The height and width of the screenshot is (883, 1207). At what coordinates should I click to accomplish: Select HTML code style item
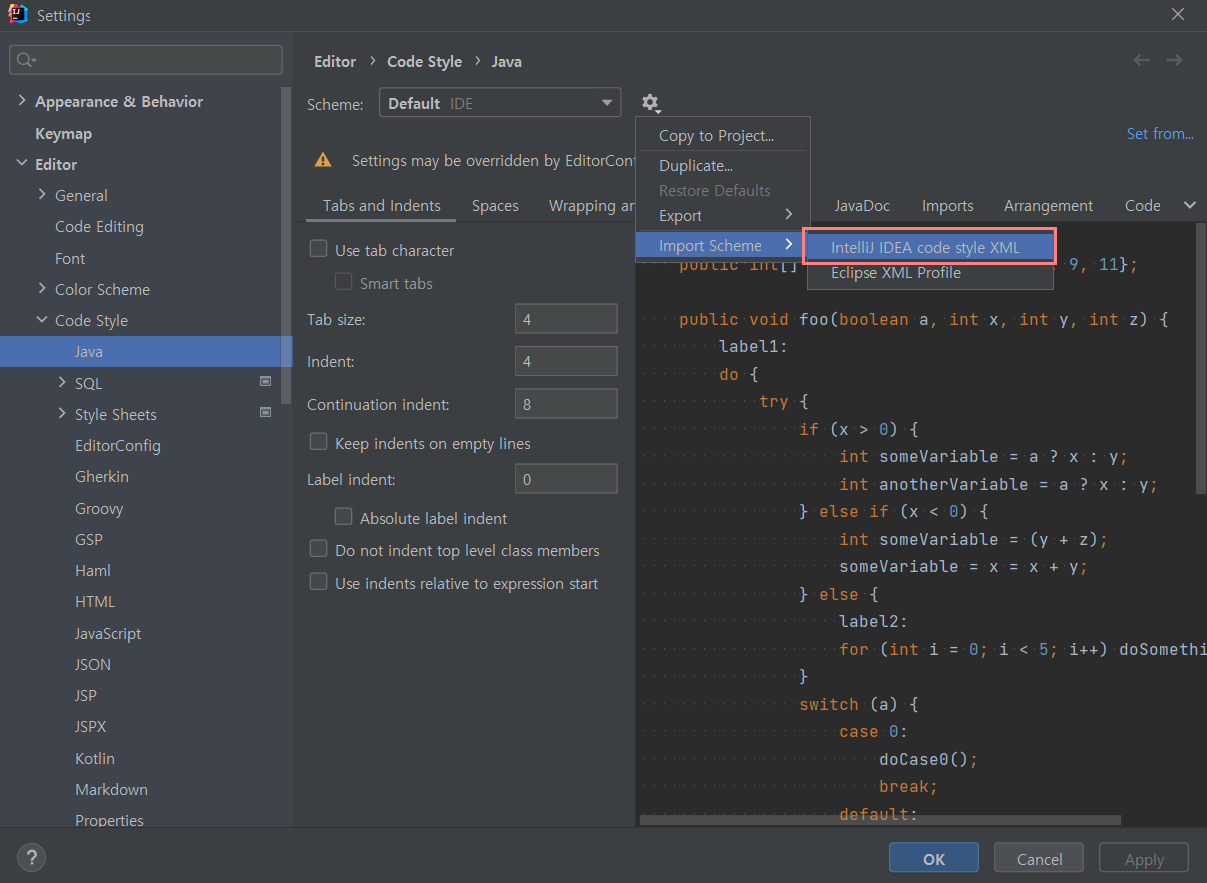[95, 601]
